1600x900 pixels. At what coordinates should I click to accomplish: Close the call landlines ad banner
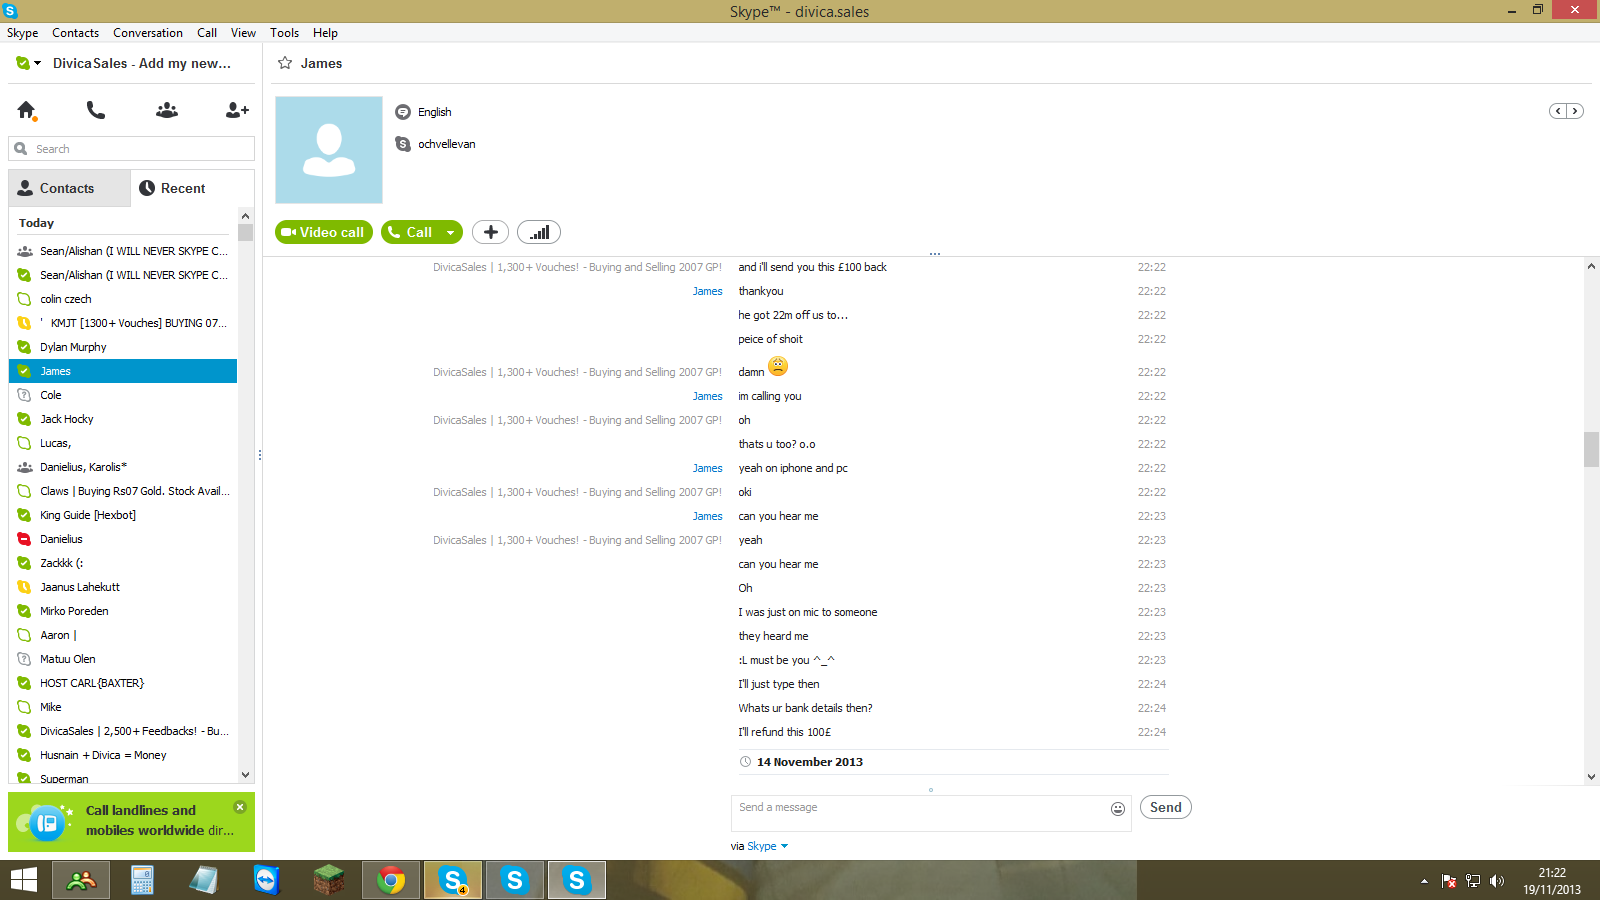pos(240,807)
